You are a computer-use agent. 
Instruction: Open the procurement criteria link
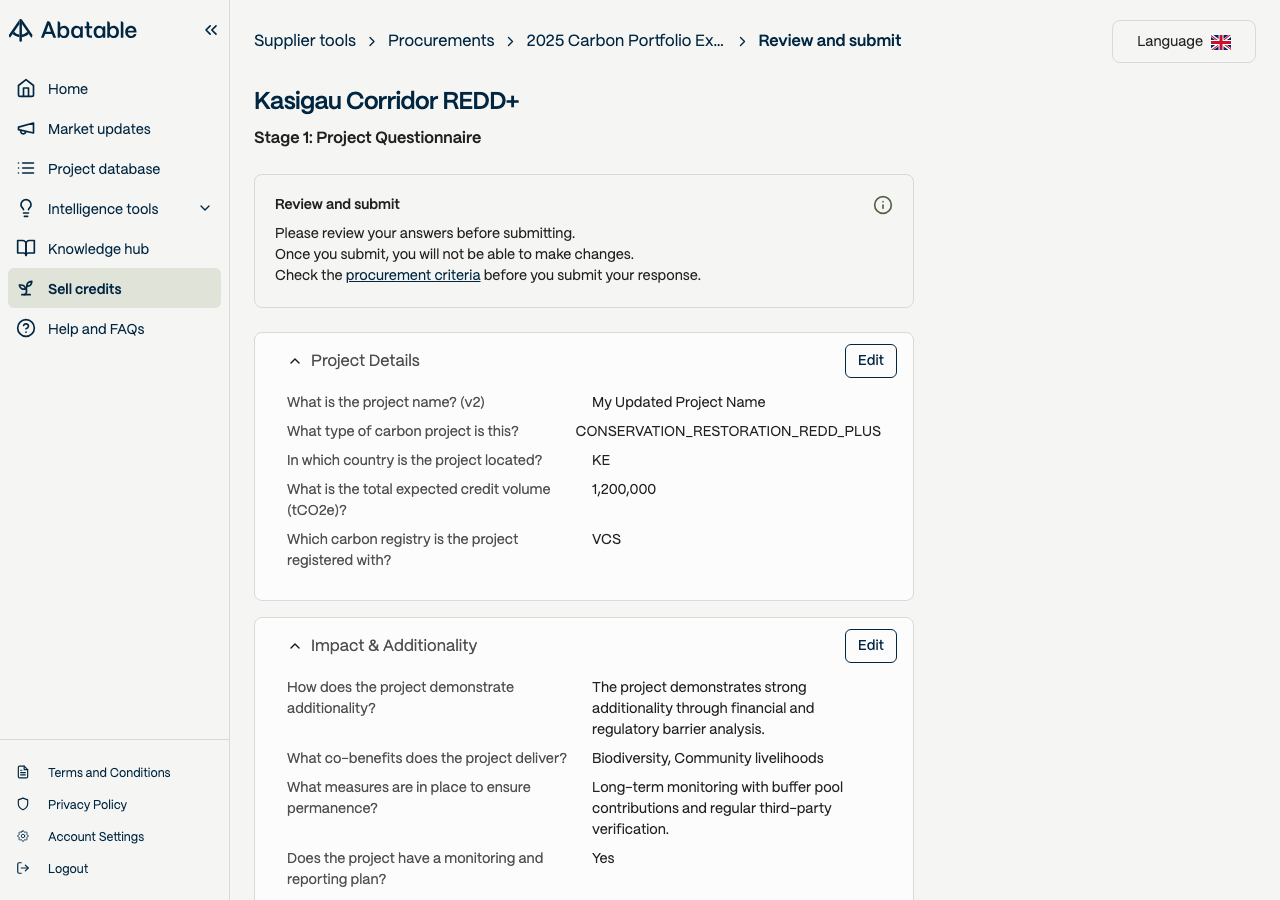[413, 275]
